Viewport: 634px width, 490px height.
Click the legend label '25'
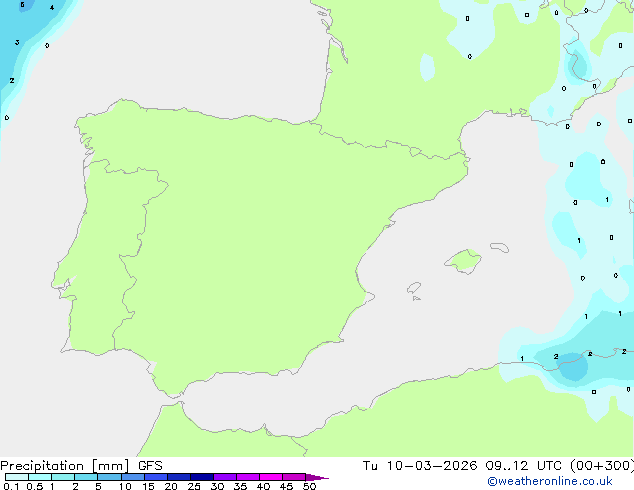click(x=194, y=486)
